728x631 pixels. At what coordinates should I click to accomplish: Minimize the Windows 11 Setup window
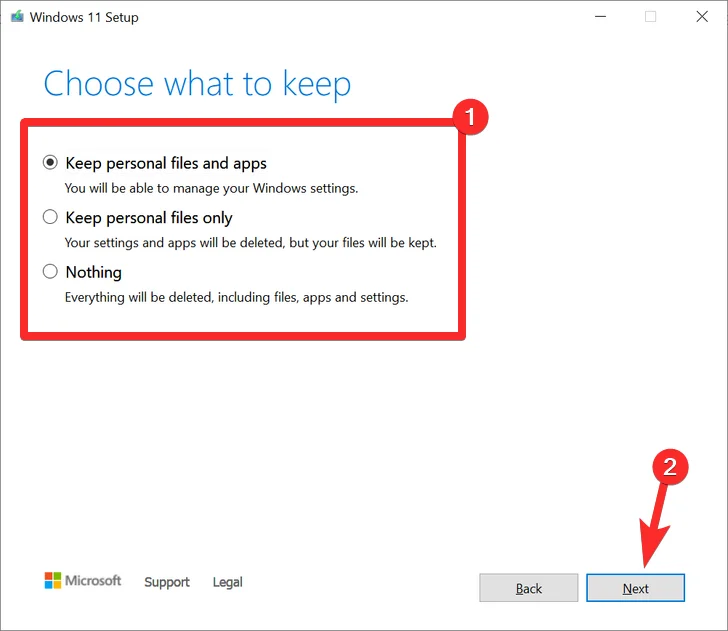pyautogui.click(x=600, y=17)
